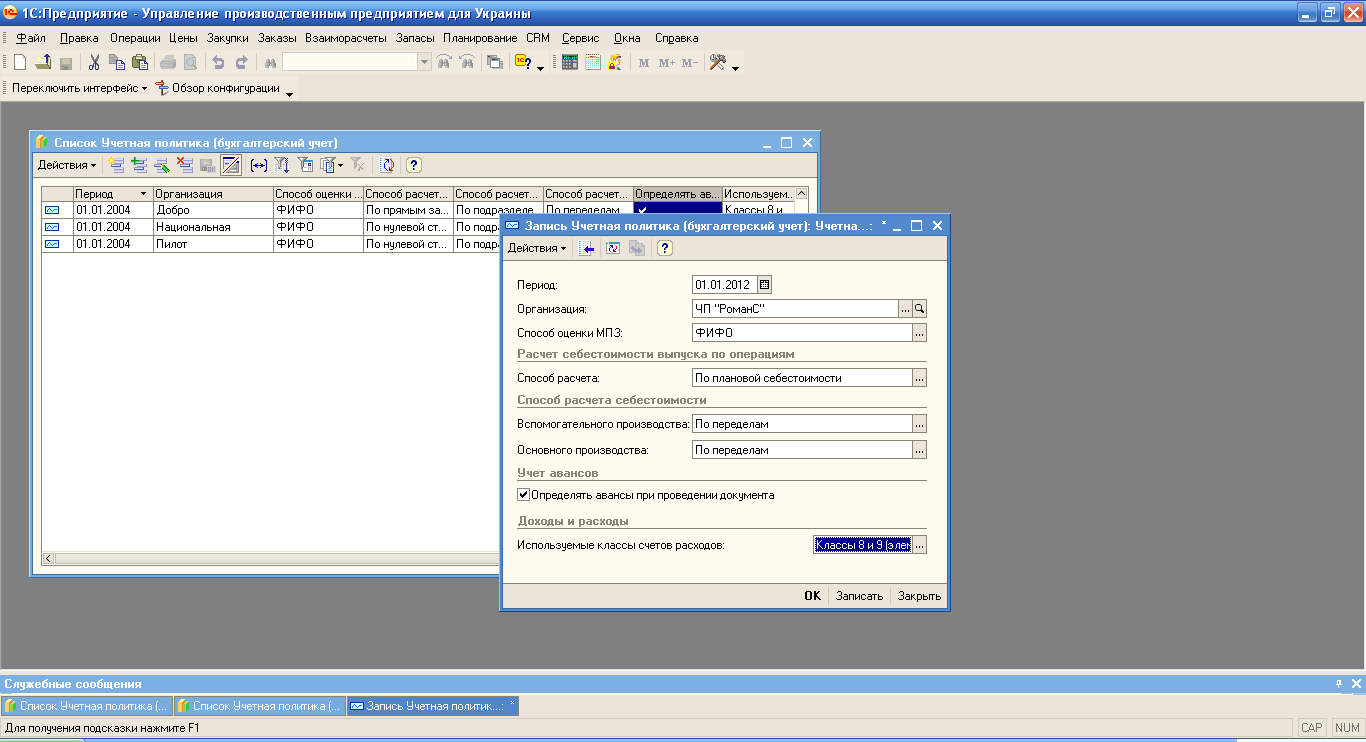Screen dimensions: 1366x742
Task: Click the list window horizontal scrollbar
Action: 270,558
